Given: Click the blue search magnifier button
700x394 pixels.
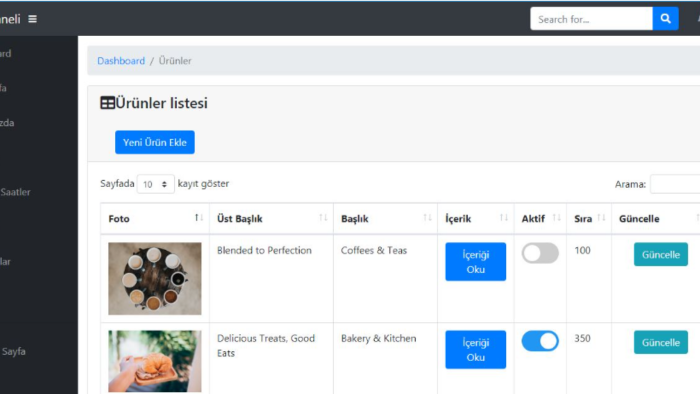Looking at the screenshot, I should 665,19.
